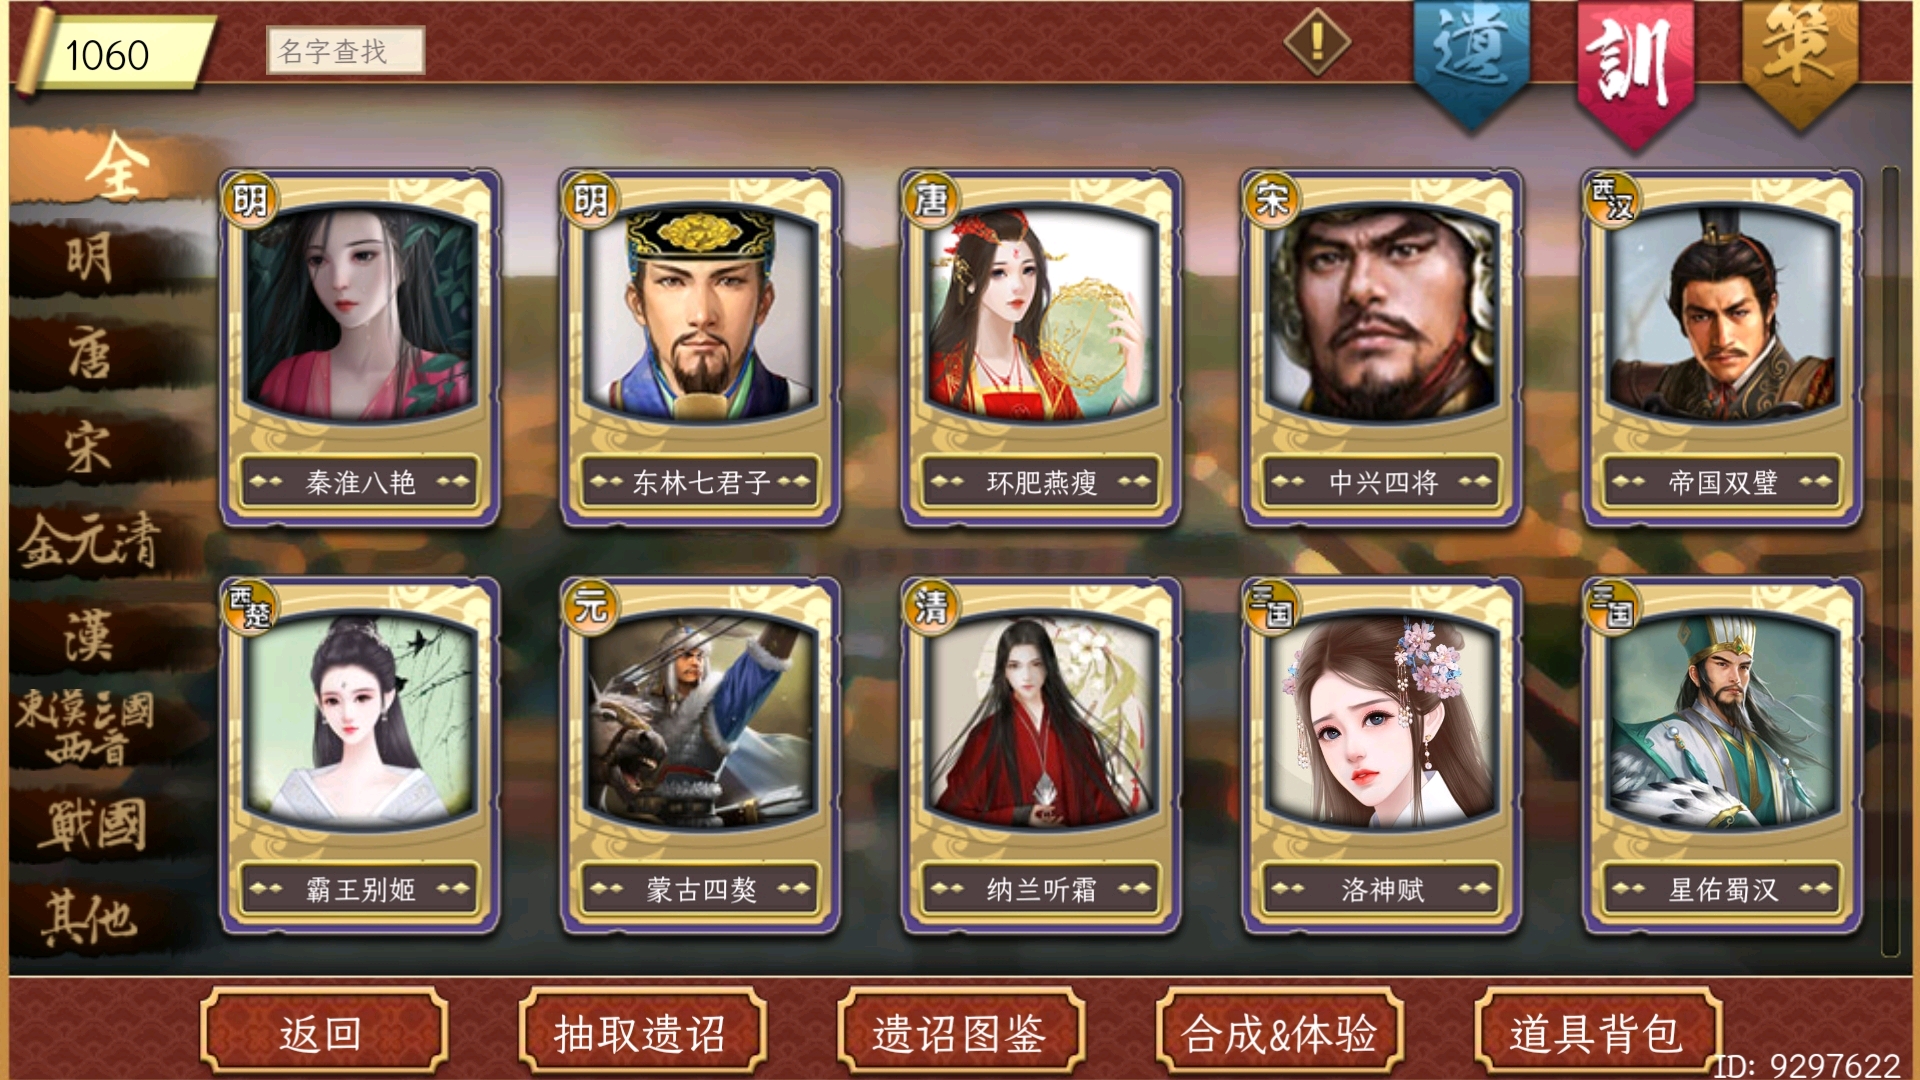The height and width of the screenshot is (1080, 1920).
Task: Open the 洛神赋 card
Action: point(1381,755)
